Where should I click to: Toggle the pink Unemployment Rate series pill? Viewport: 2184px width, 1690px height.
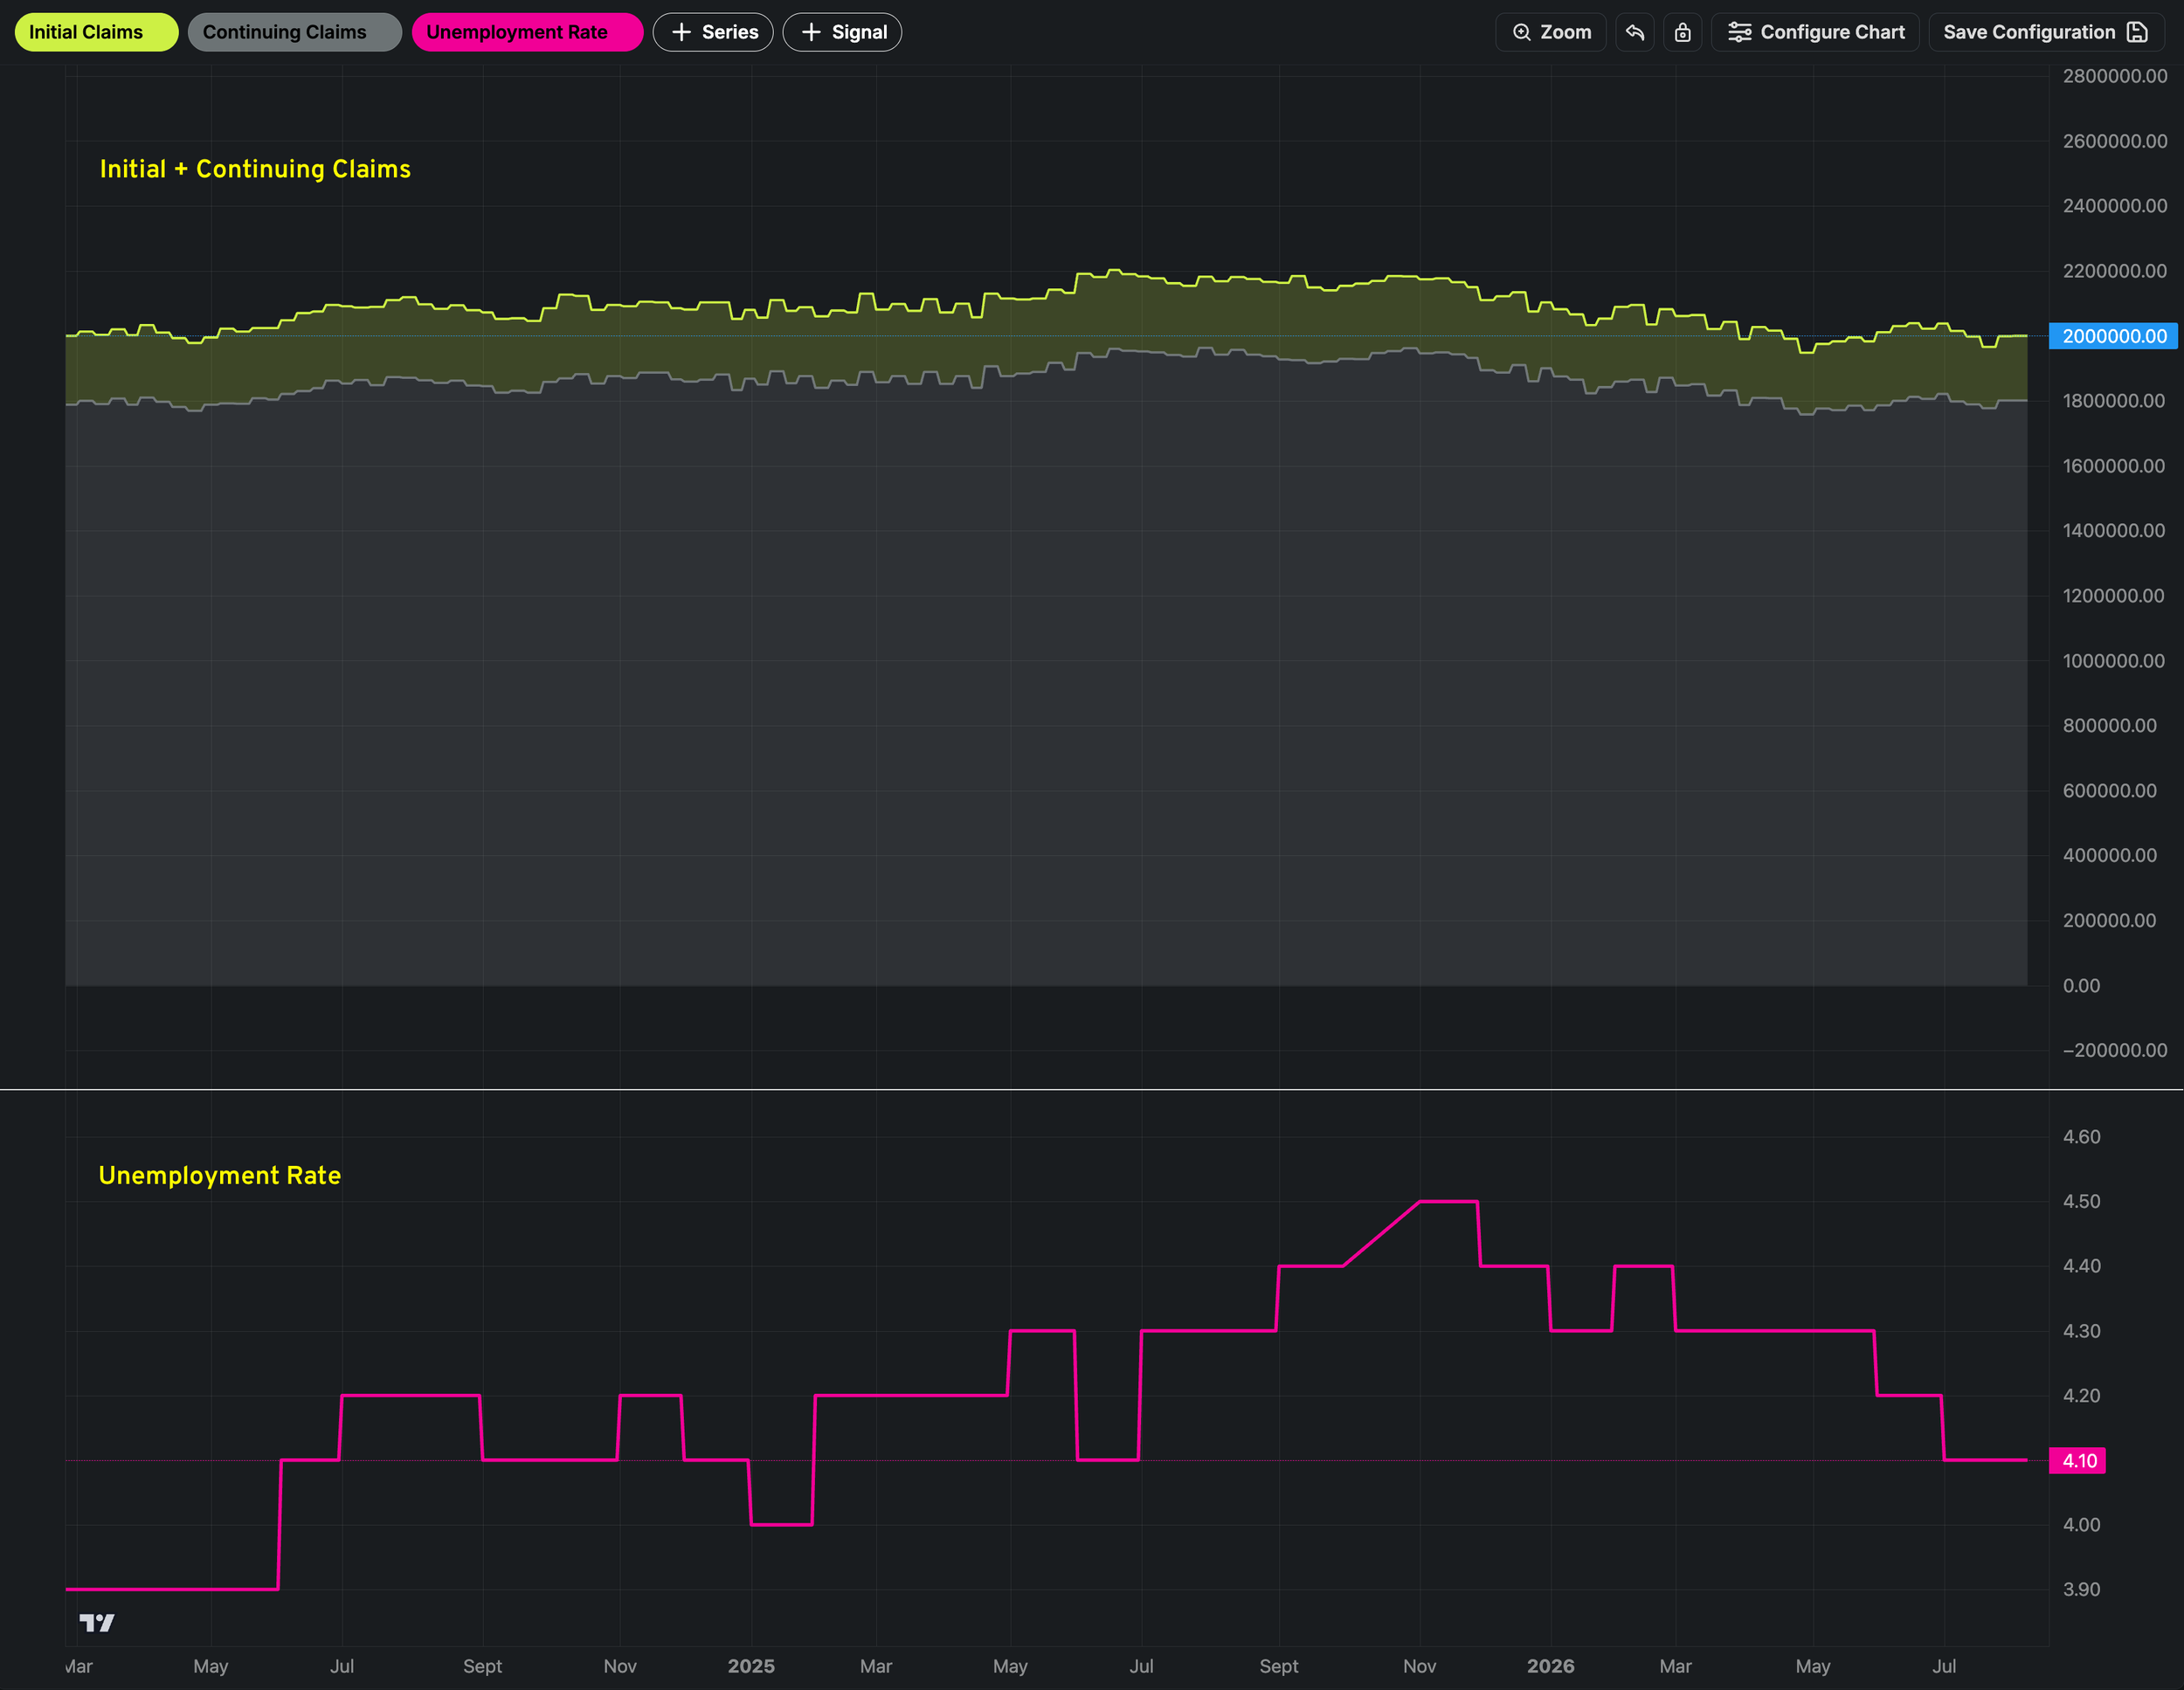point(527,32)
